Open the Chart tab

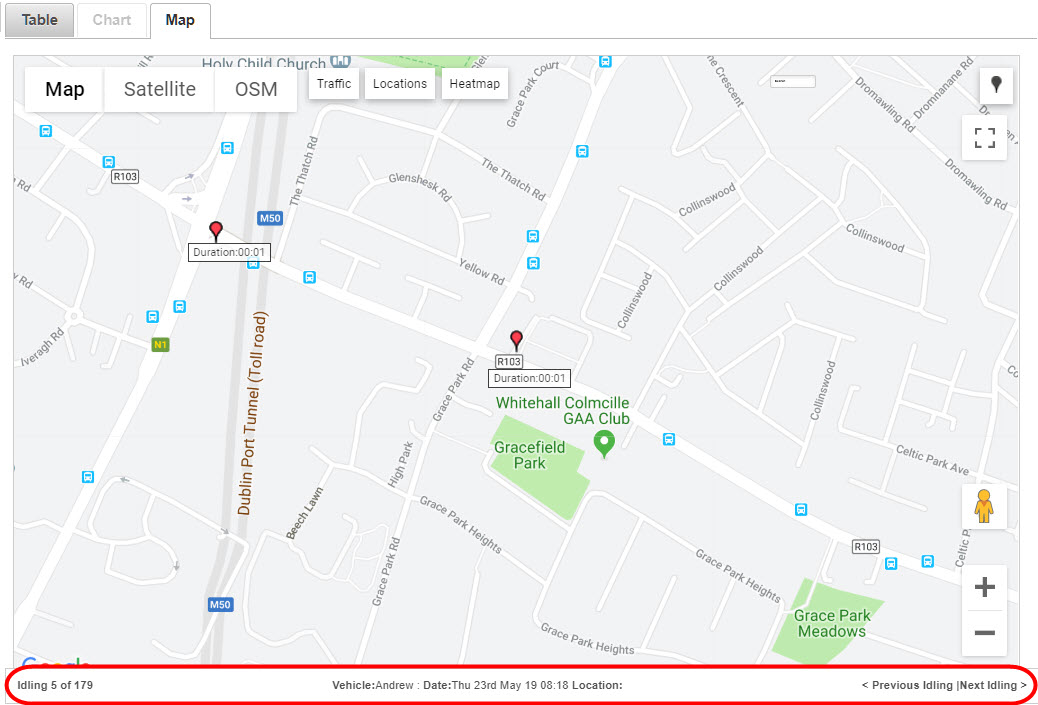pos(112,20)
